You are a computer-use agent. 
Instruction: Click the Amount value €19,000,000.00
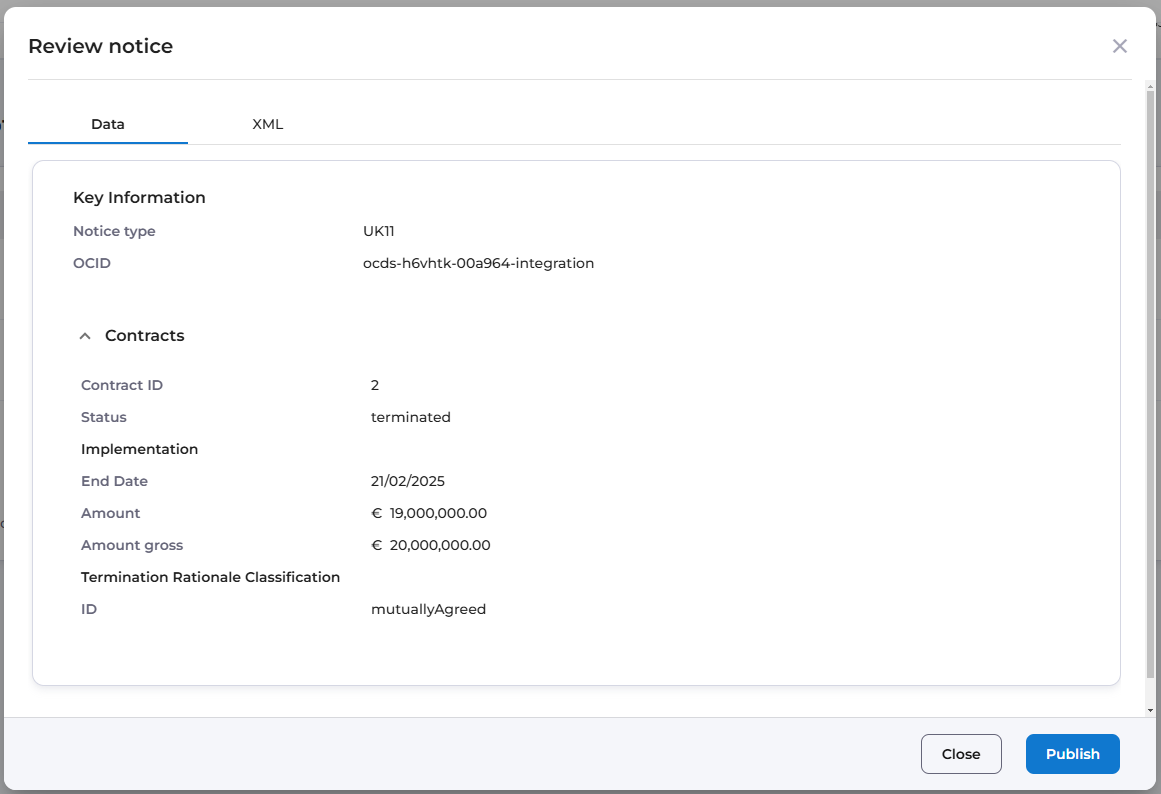coord(429,514)
